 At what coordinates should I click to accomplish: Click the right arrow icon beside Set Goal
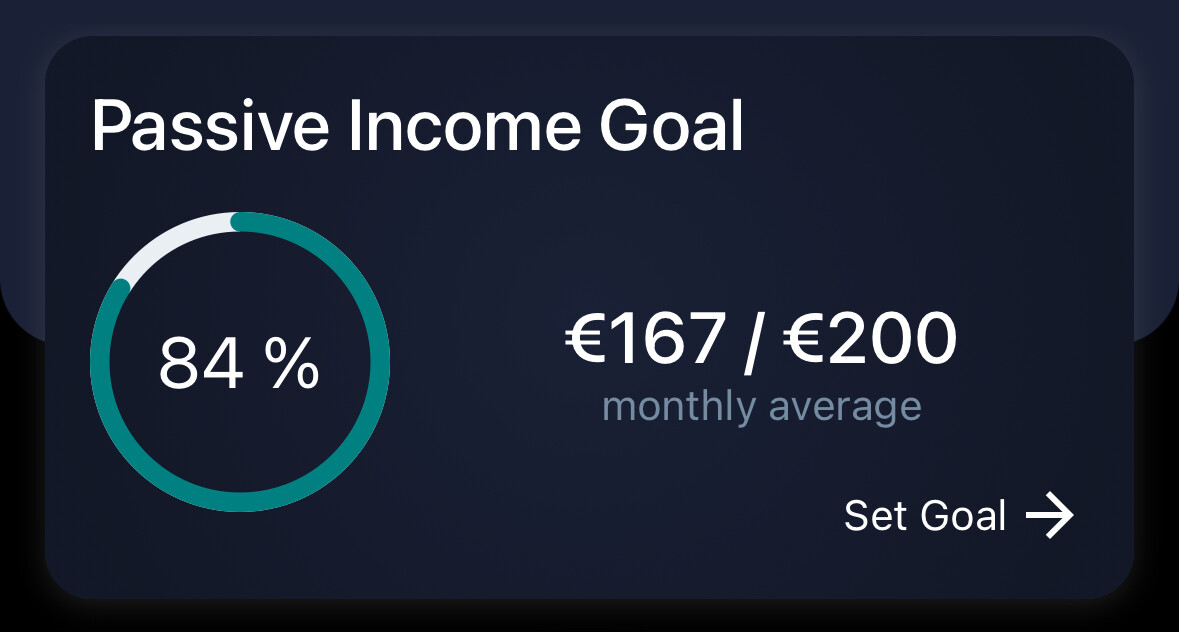click(x=1049, y=516)
